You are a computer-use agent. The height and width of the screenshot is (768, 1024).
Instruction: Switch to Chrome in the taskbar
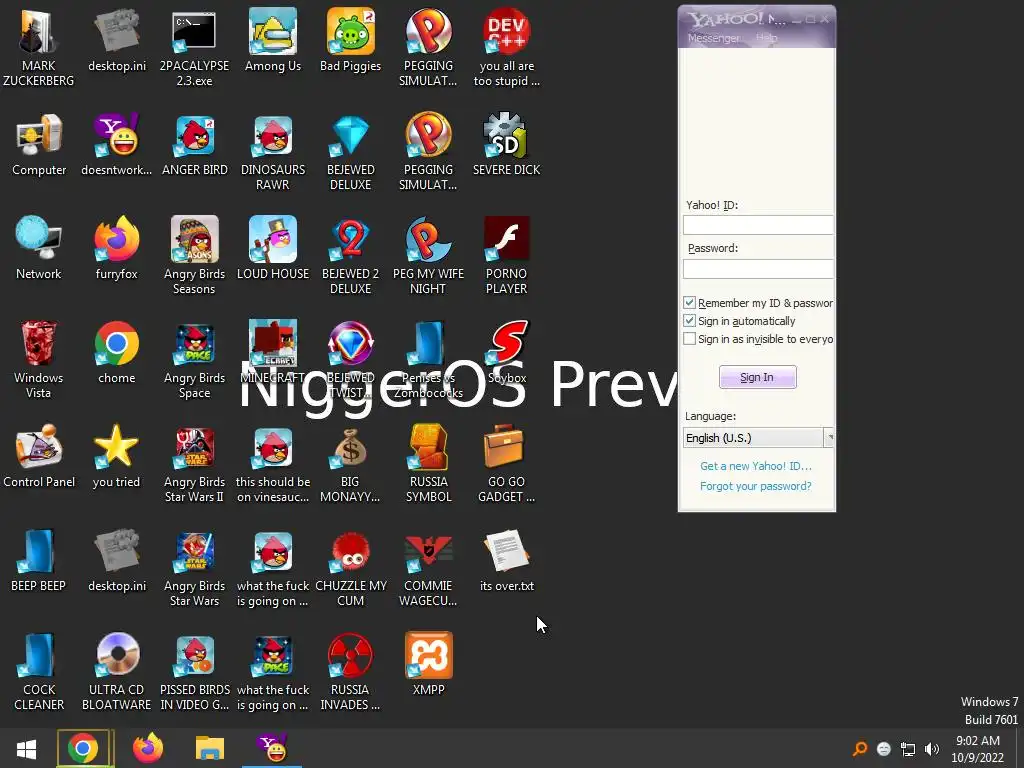pos(84,748)
